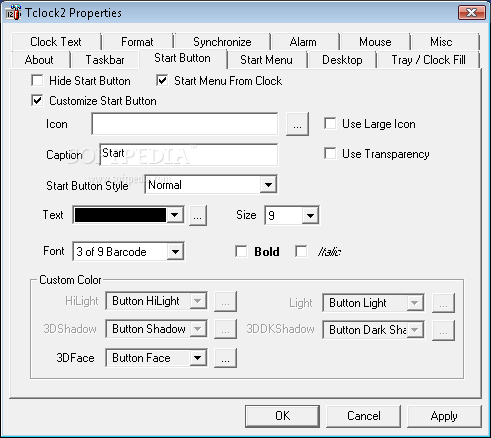Switch to the Misc tab
This screenshot has height=438, width=491.
point(441,42)
